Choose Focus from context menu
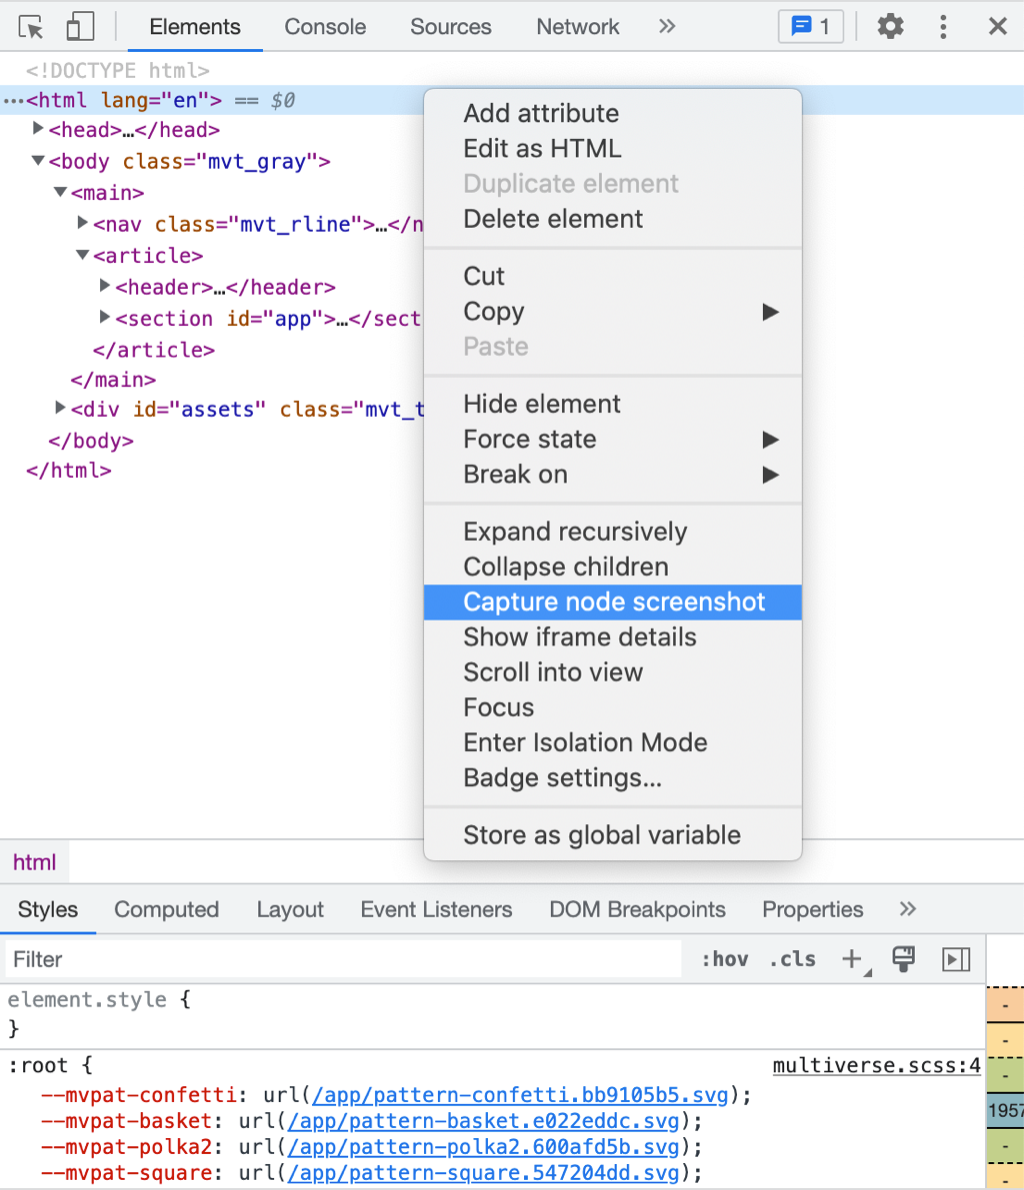Viewport: 1024px width, 1190px height. (x=613, y=707)
